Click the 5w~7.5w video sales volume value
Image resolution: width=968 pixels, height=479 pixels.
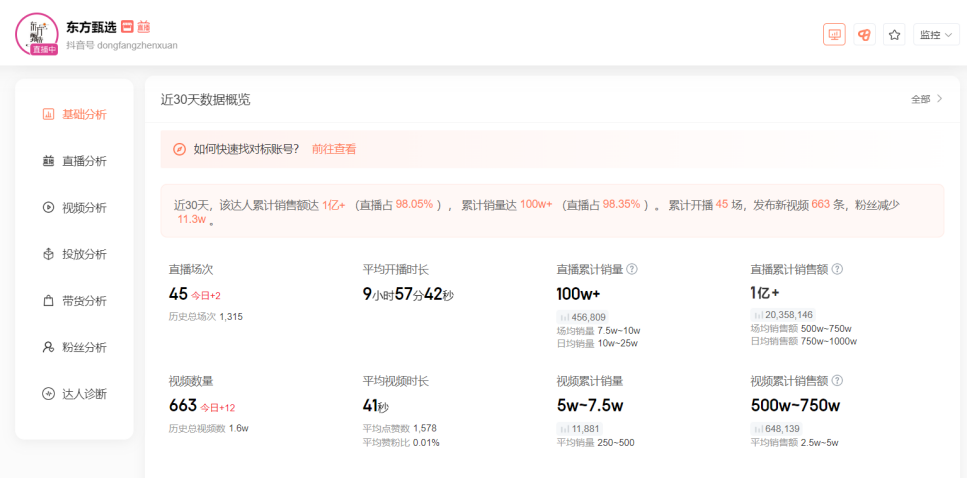tap(590, 406)
